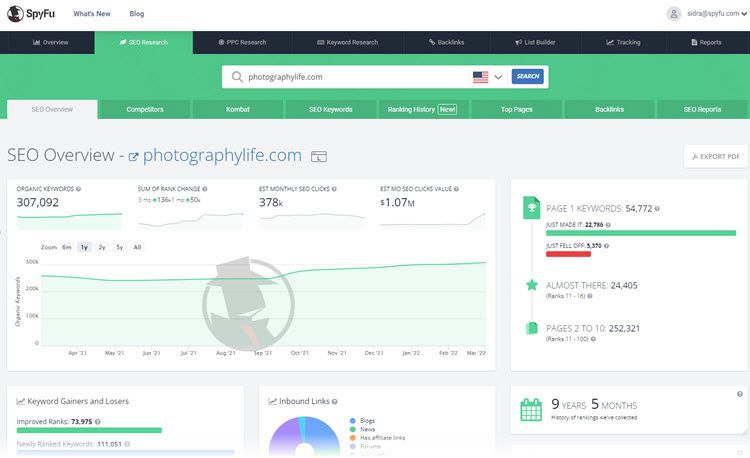Viewport: 750px width, 458px height.
Task: Switch to the Kombat sub-tab
Action: tap(238, 109)
